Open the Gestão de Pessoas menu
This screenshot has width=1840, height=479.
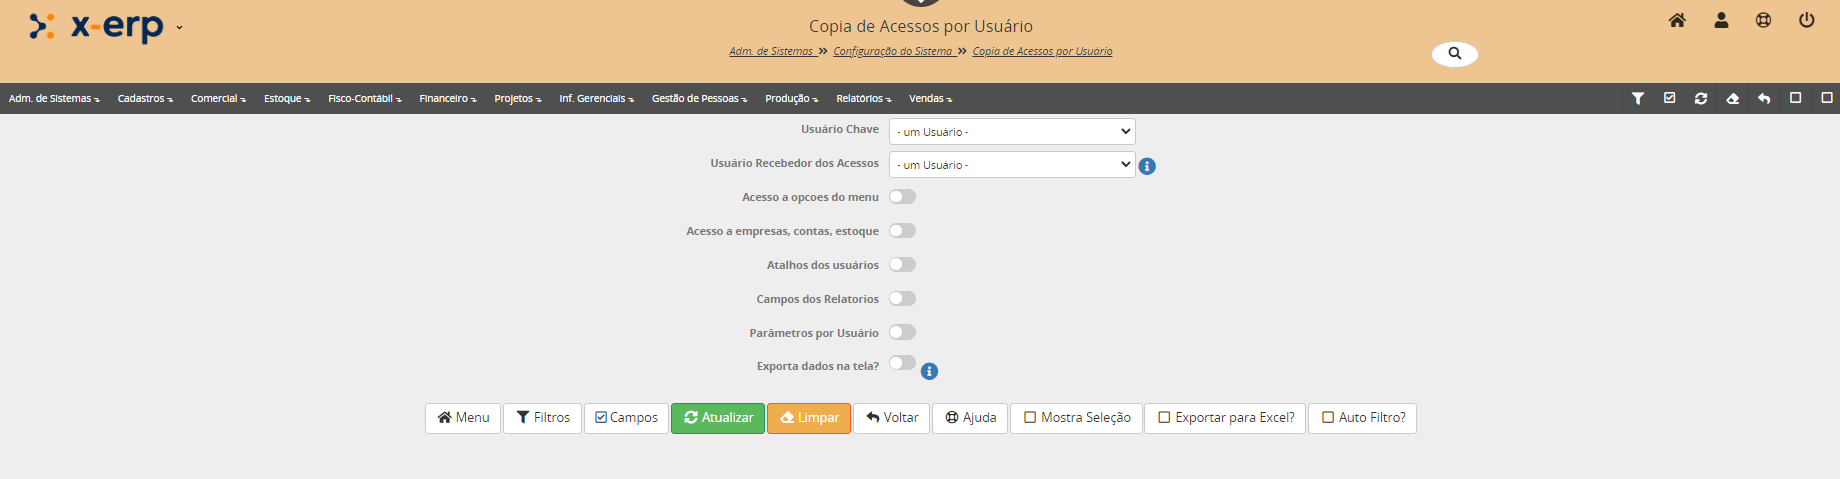tap(699, 99)
